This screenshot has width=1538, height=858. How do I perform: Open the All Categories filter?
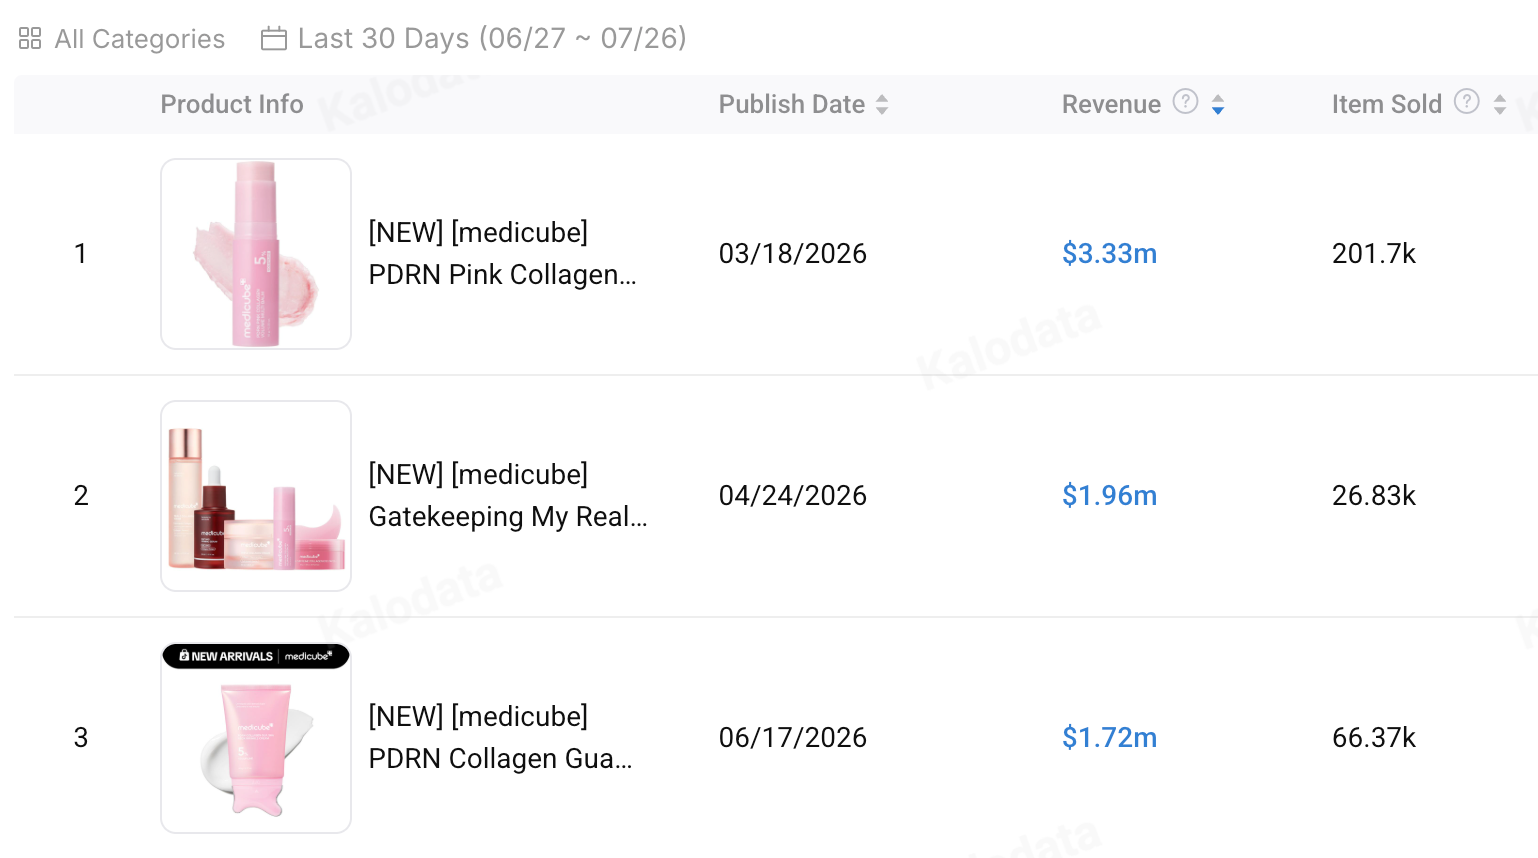pyautogui.click(x=122, y=38)
